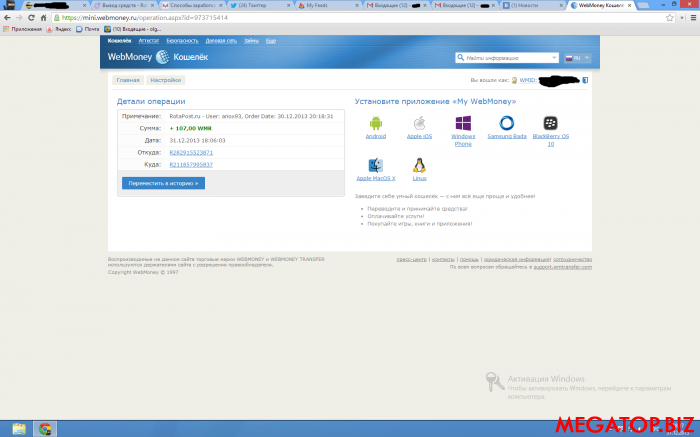Open the Входящие bookmark in bookmarks bar
700x437 pixels.
133,29
